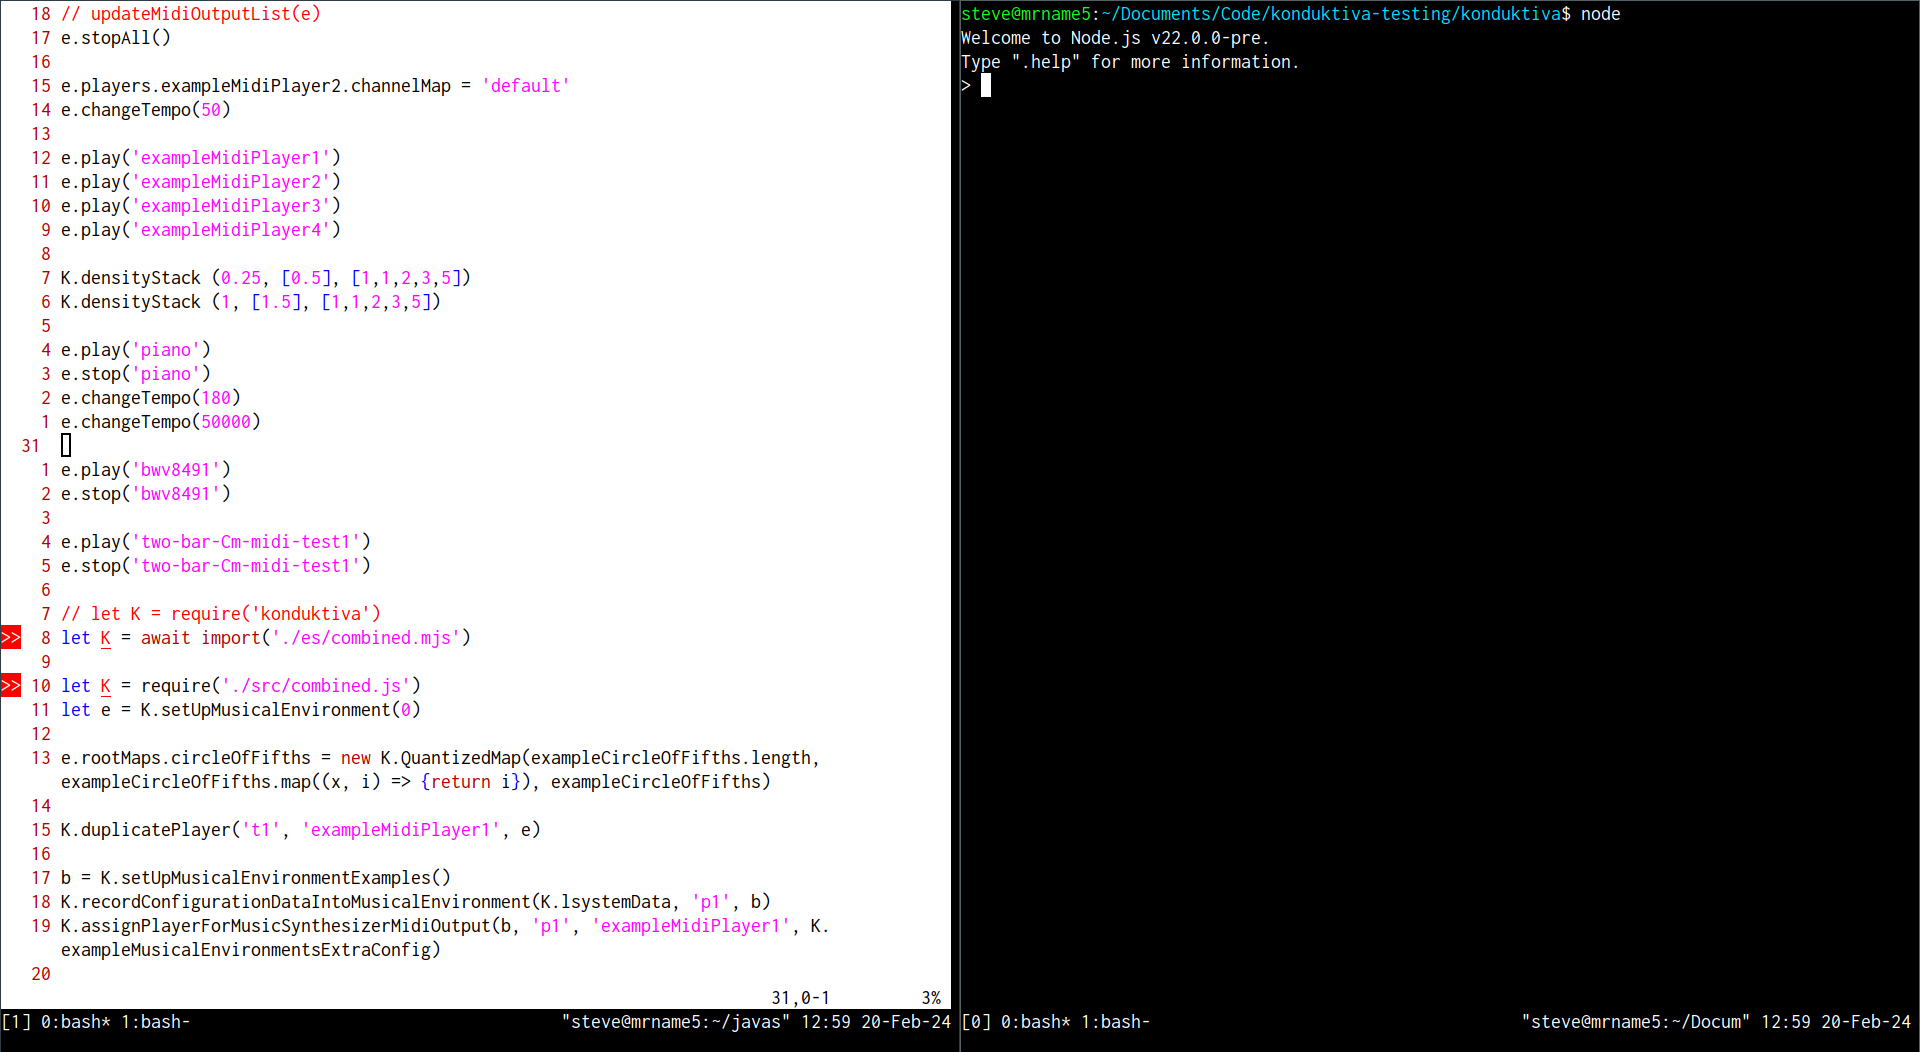Click the e.play('piano') line

click(135, 350)
